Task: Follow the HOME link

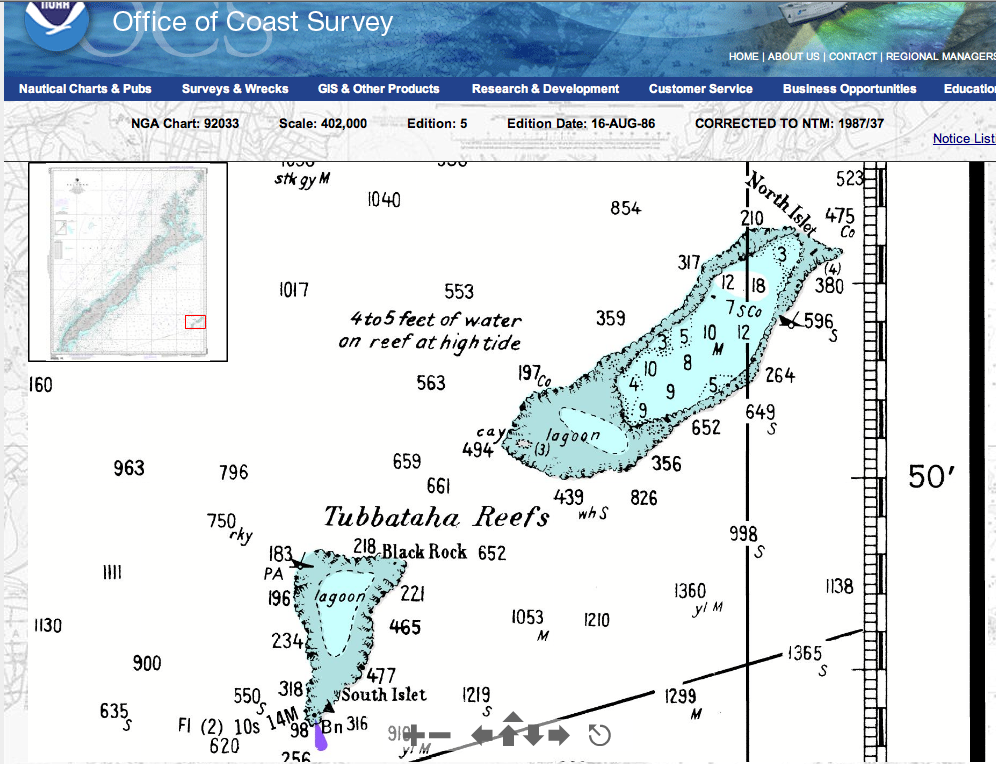Action: coord(744,57)
